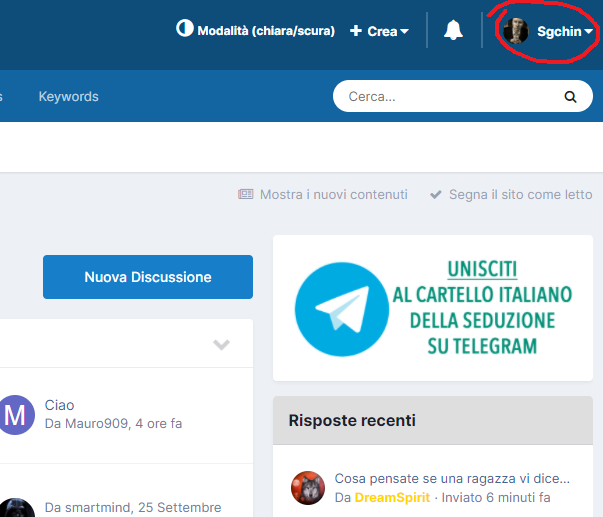Click the Inviato 6 minuti fa timestamp
This screenshot has width=603, height=517.
pyautogui.click(x=496, y=497)
